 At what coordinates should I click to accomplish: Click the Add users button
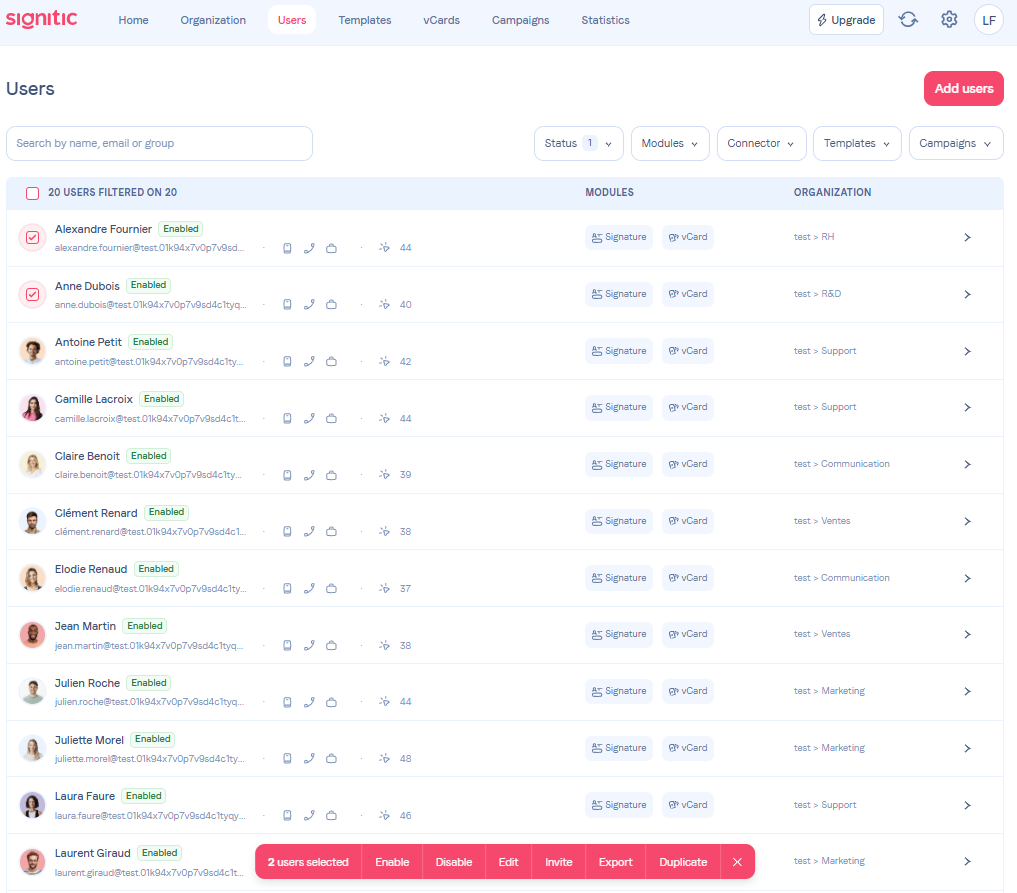coord(963,88)
